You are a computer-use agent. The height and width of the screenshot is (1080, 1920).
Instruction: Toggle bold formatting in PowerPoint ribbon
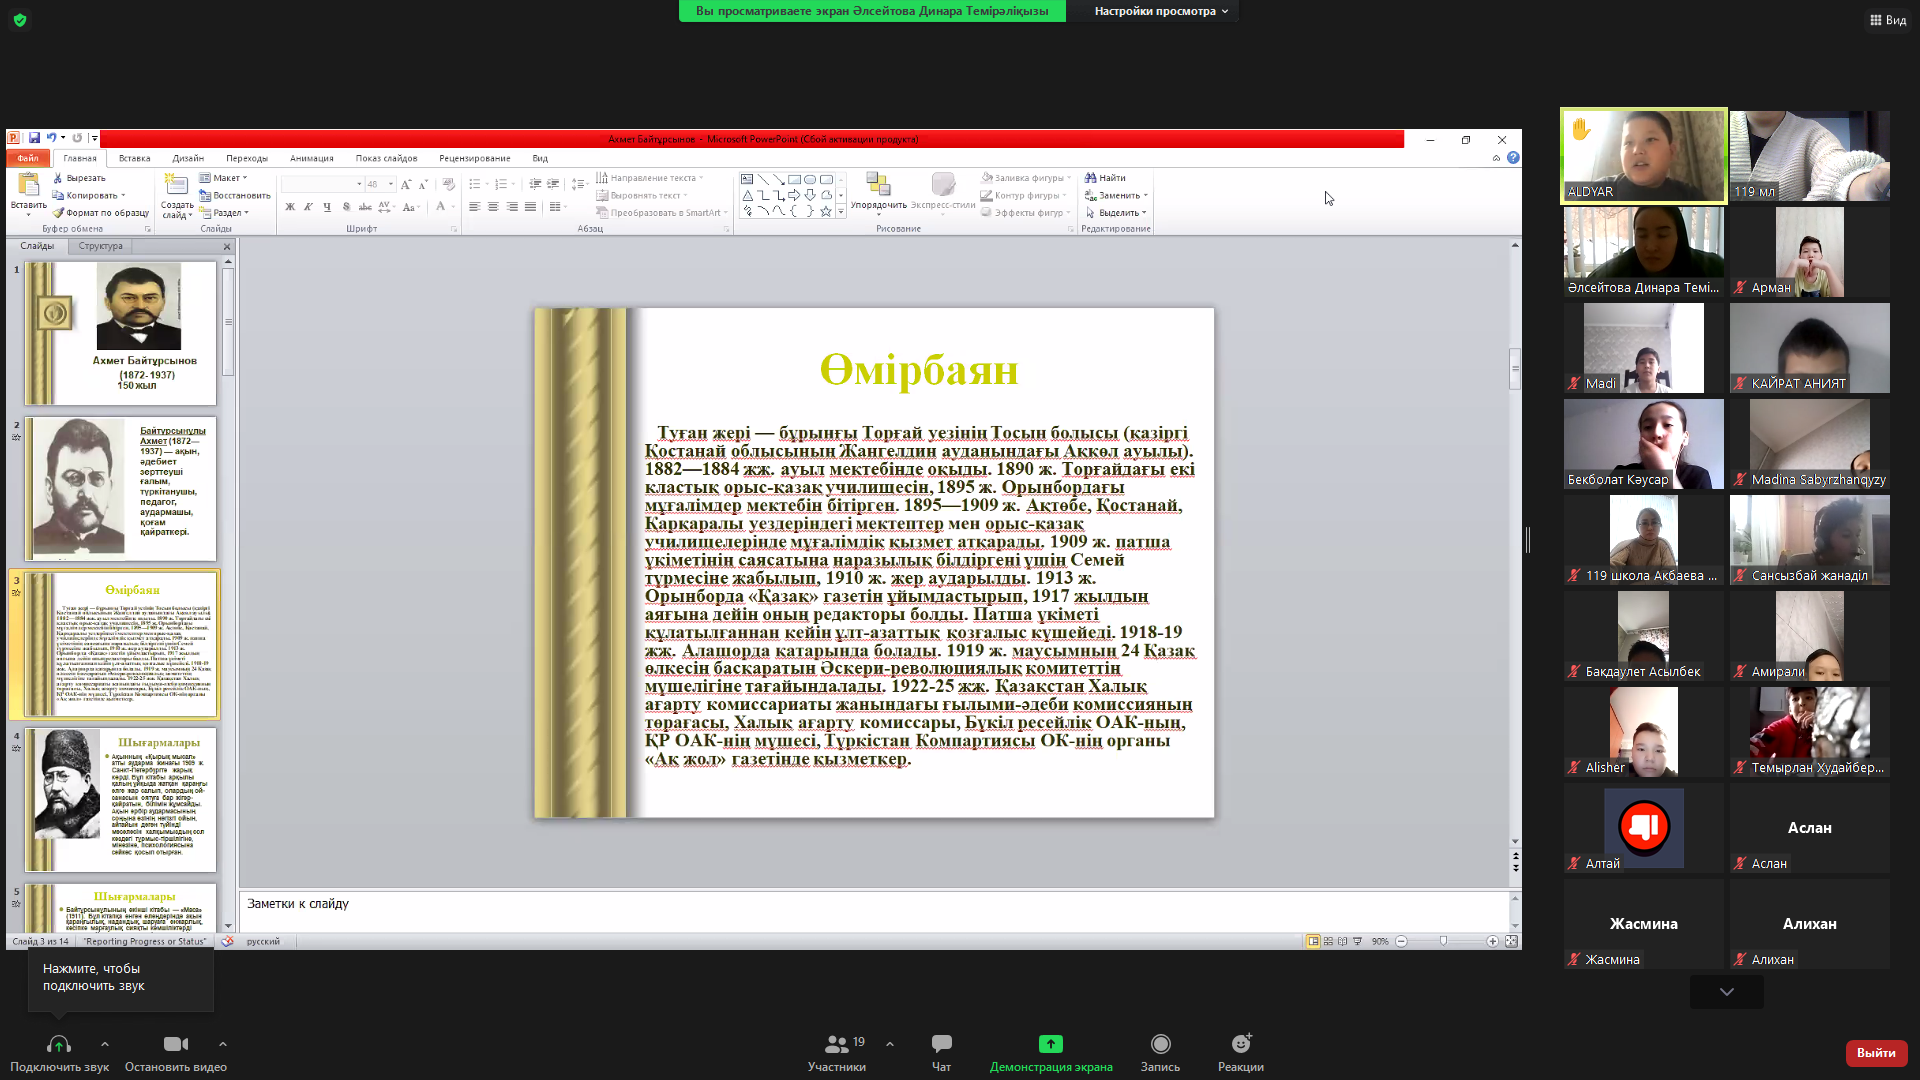point(290,207)
